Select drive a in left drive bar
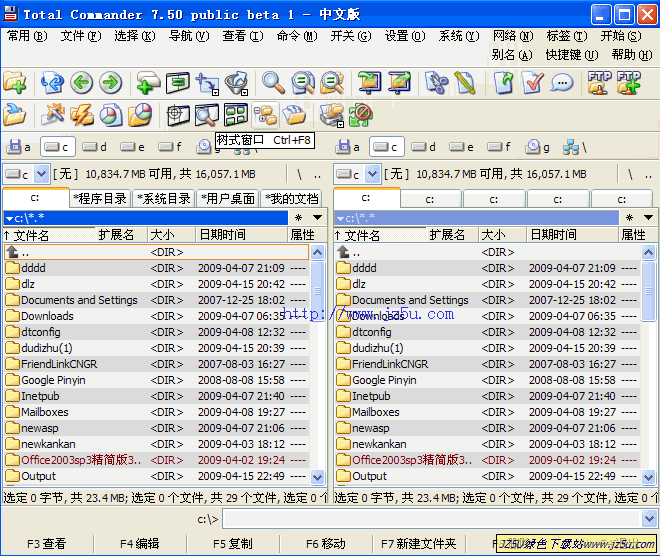Viewport: 660px width, 556px height. point(20,147)
